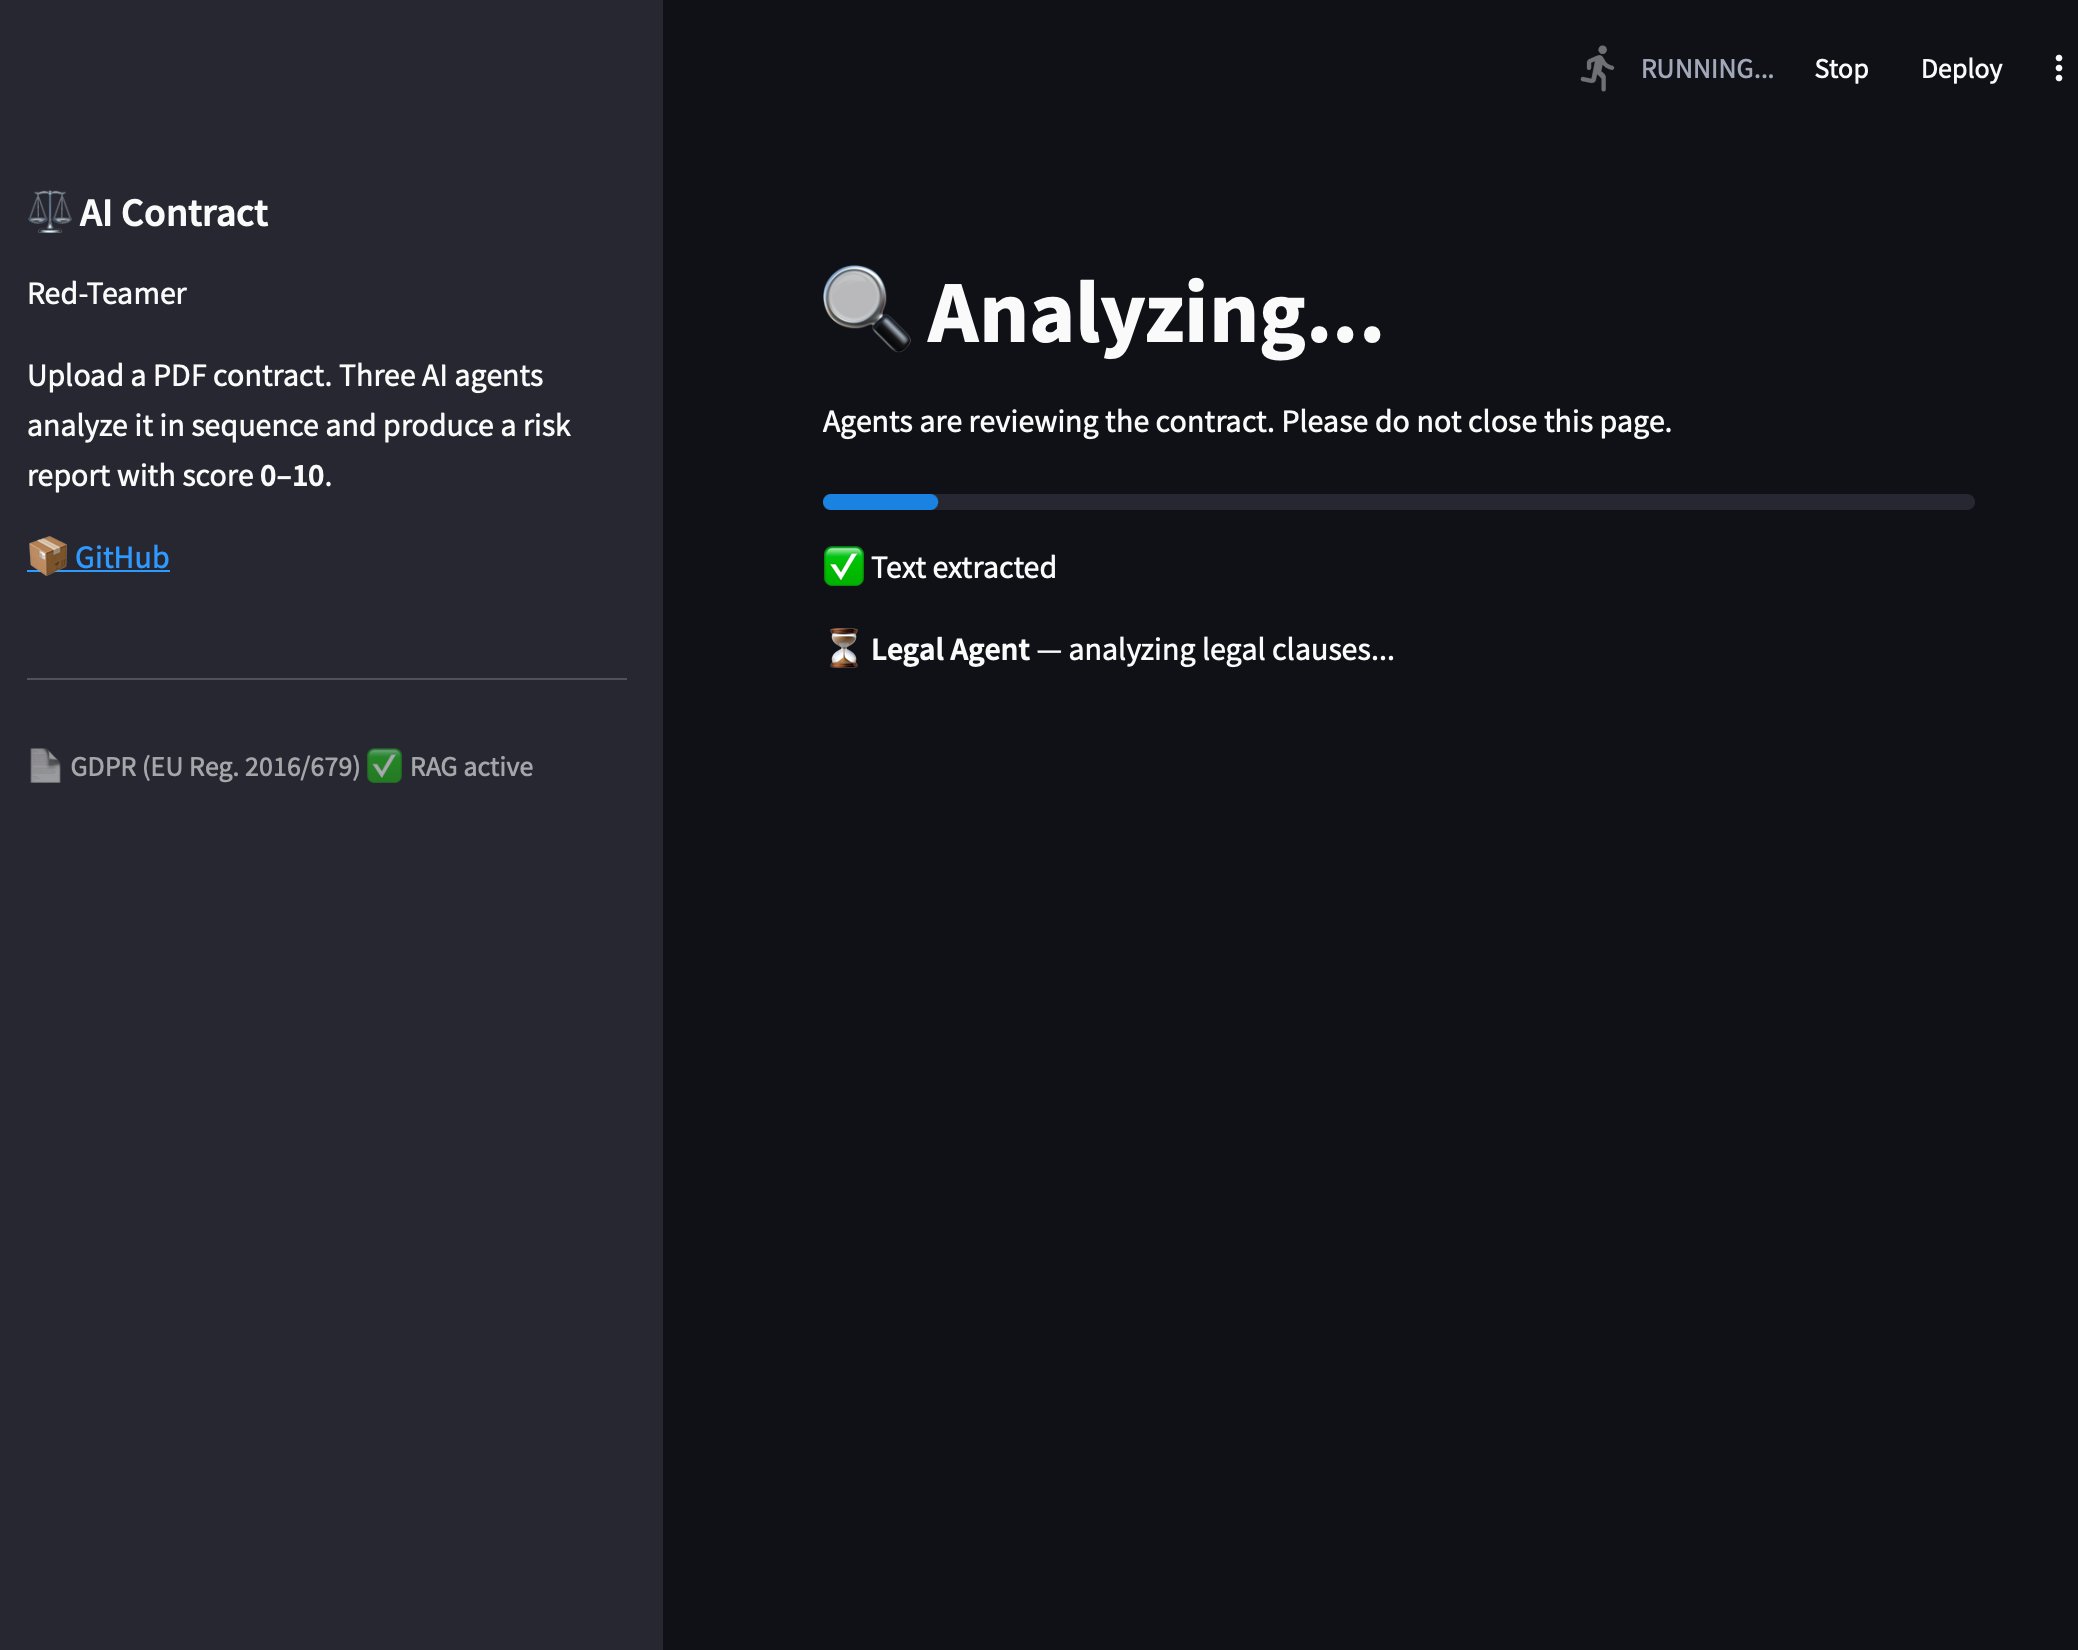Click the hourglass icon beside Legal Agent
This screenshot has width=2078, height=1650.
click(843, 648)
